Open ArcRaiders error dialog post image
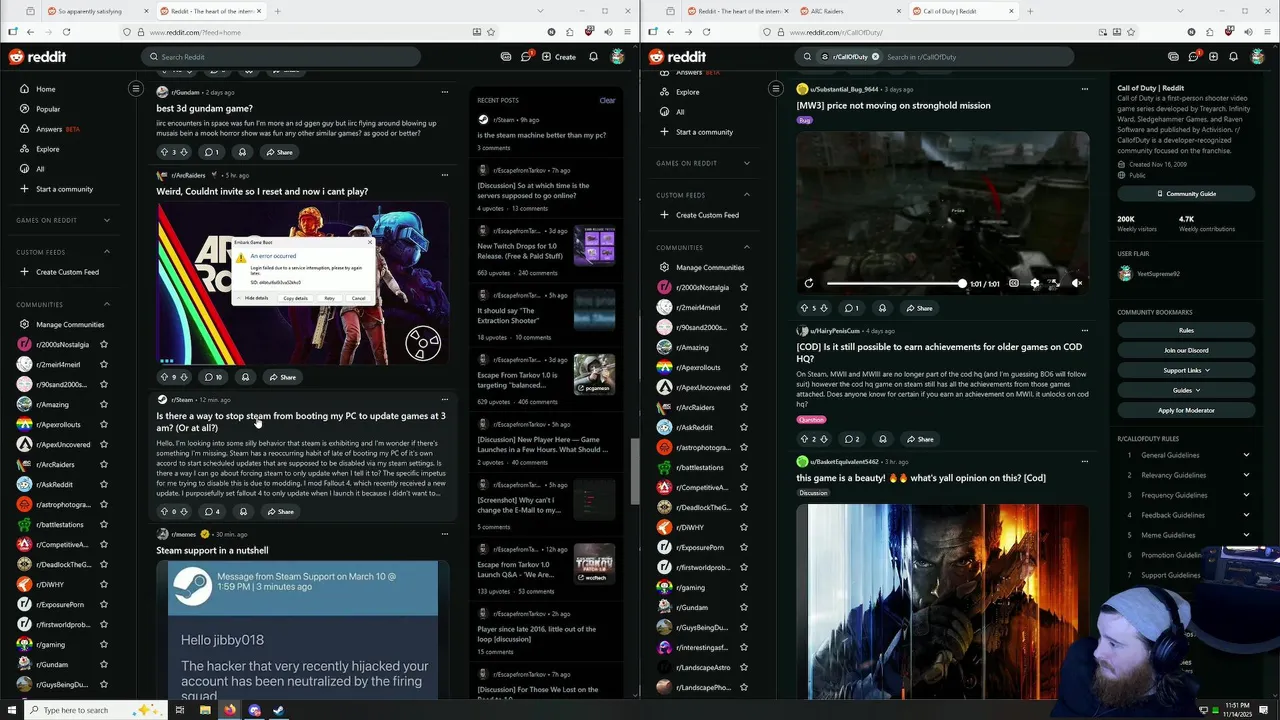 [302, 284]
